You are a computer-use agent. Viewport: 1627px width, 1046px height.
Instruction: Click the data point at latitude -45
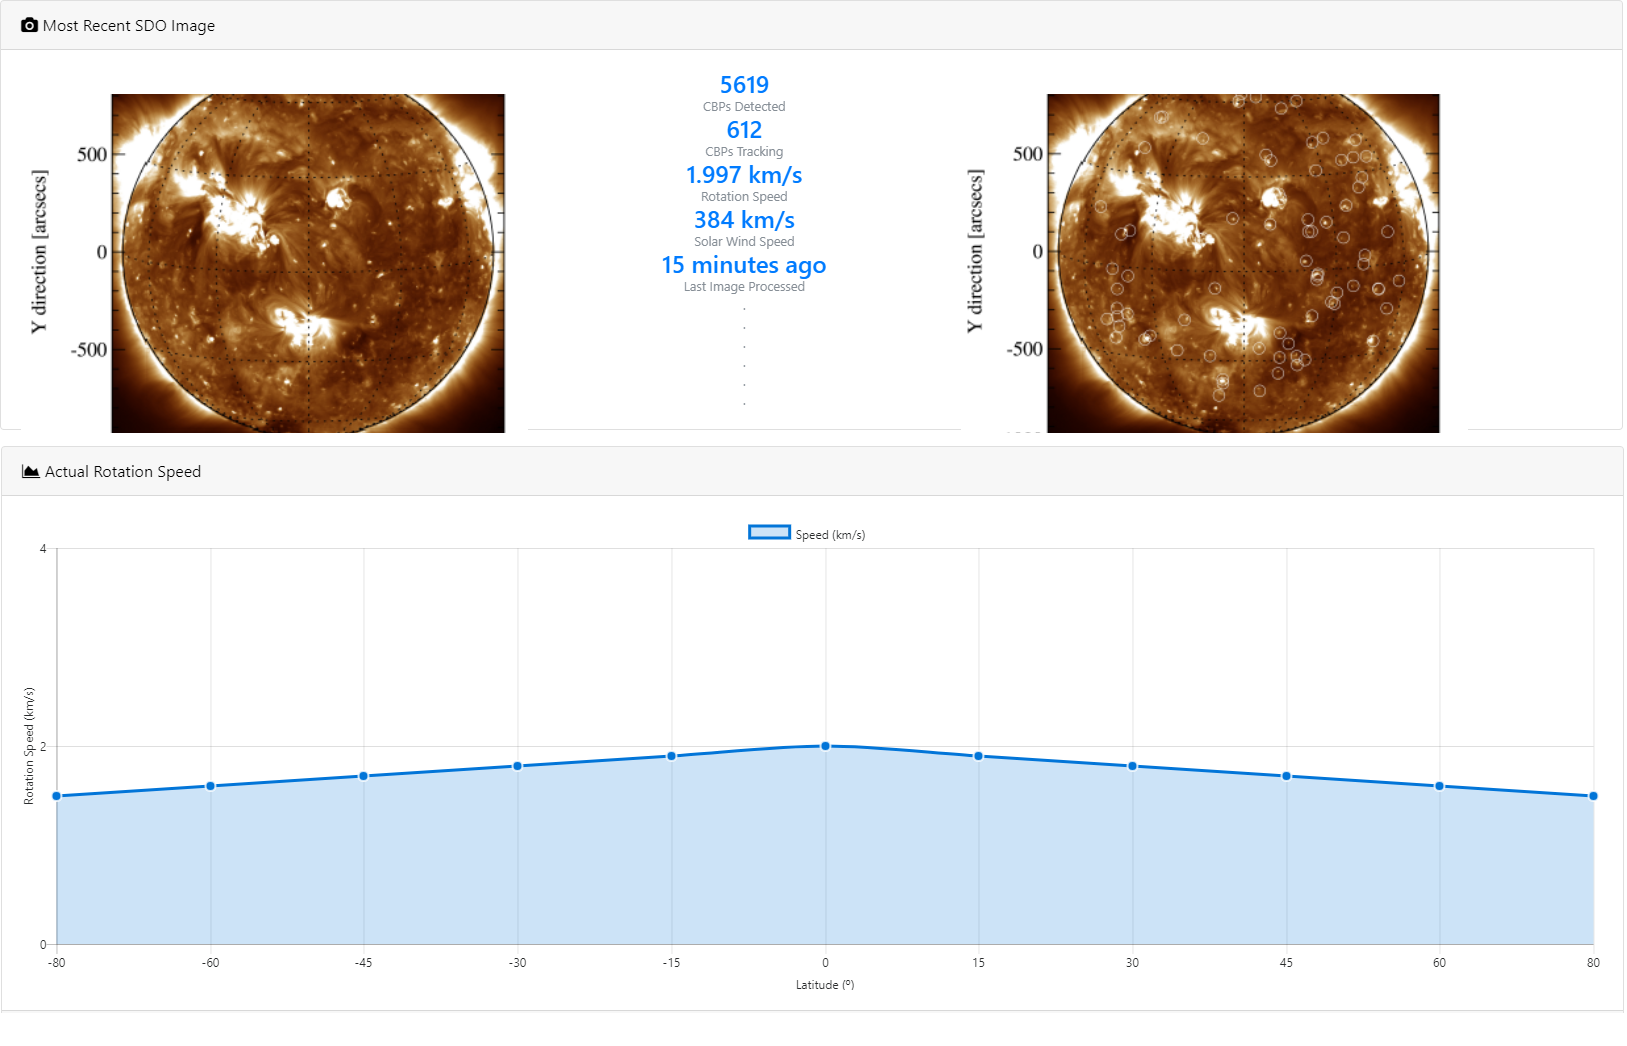click(x=364, y=776)
